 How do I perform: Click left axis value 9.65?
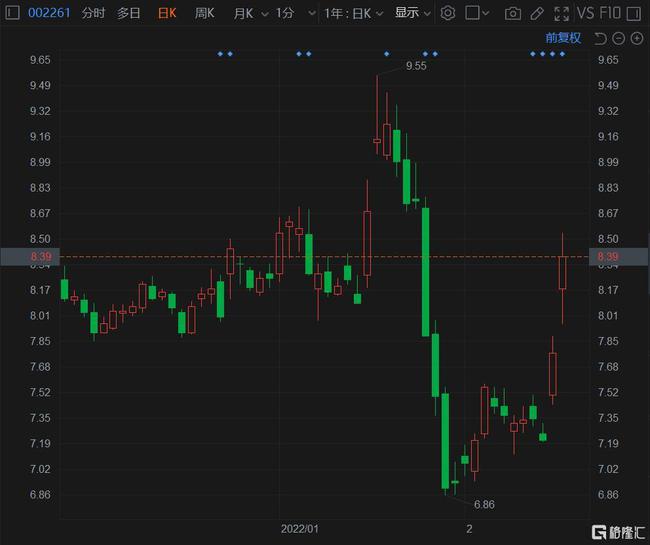coord(40,60)
